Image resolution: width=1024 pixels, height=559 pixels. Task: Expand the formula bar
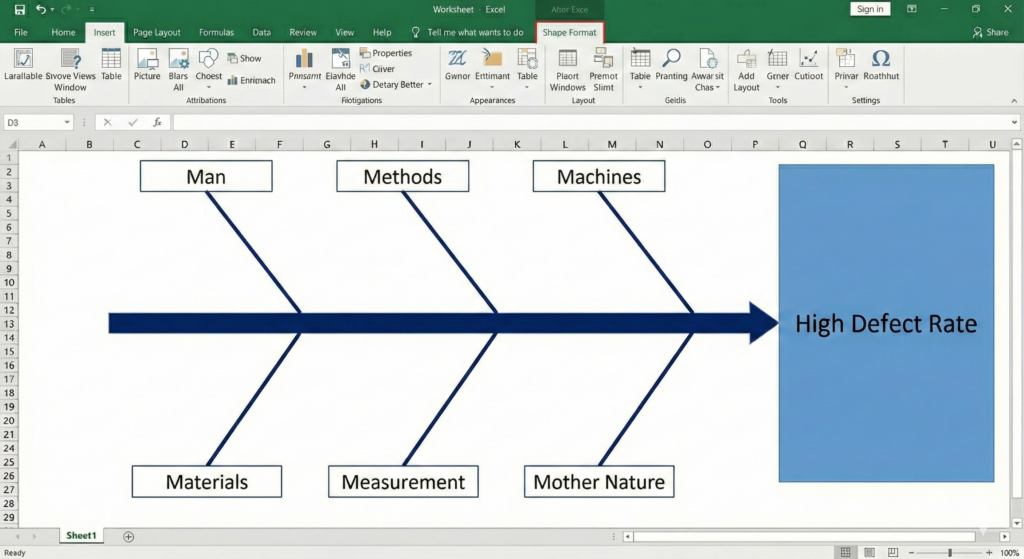(x=1014, y=122)
